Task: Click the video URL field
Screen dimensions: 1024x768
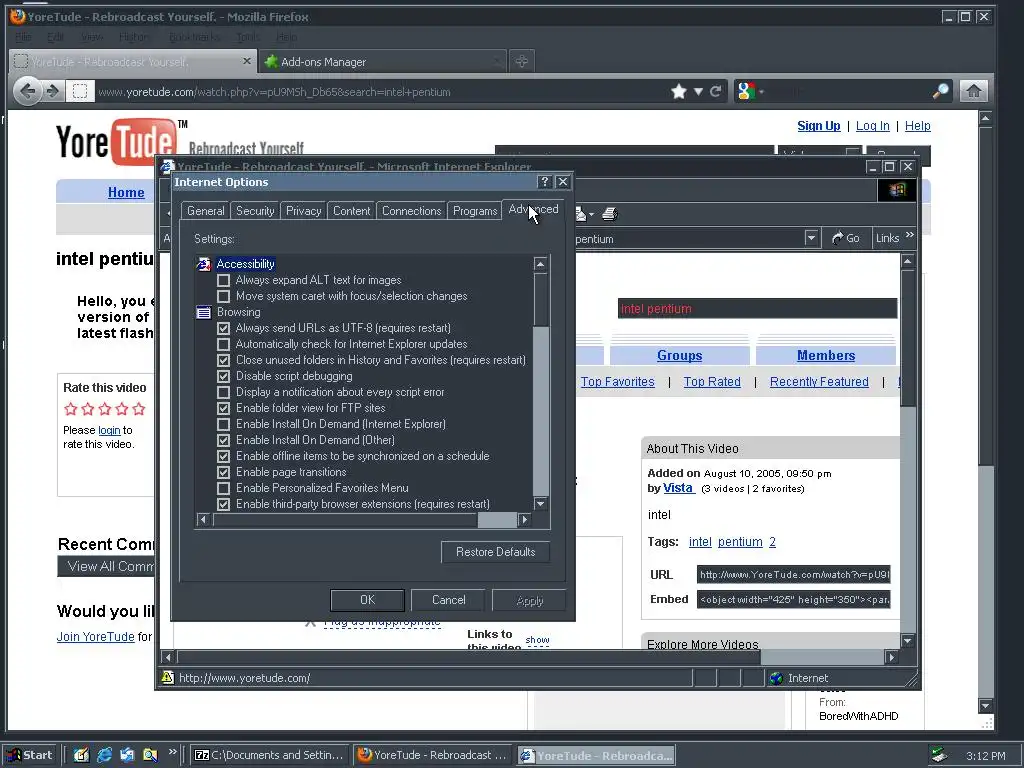Action: (793, 575)
